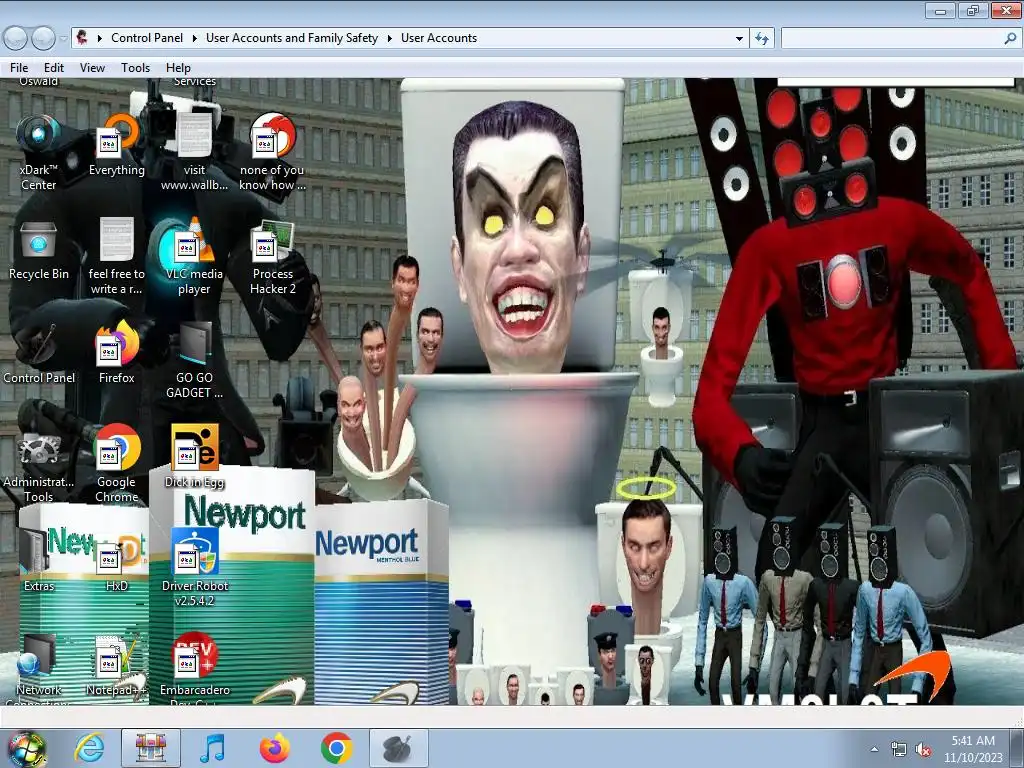Show hidden tray icons arrow
The image size is (1024, 768).
(874, 749)
